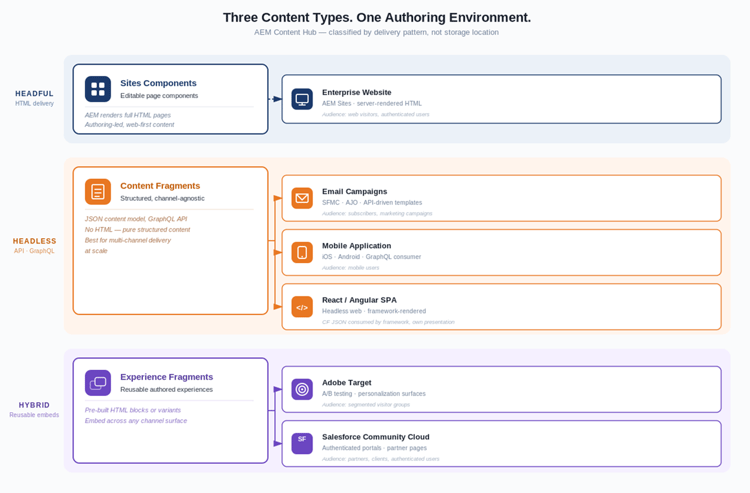Click 'Editable page components' text

[x=159, y=96]
